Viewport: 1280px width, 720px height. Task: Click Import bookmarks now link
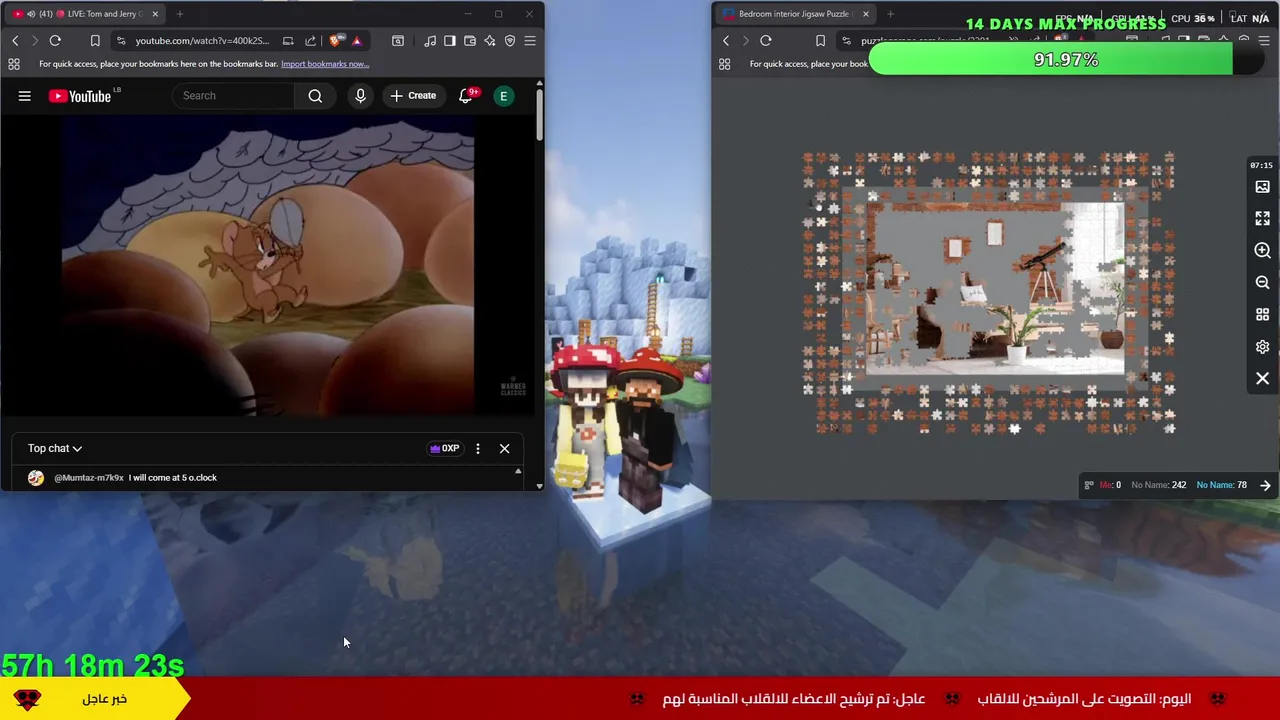tap(325, 64)
